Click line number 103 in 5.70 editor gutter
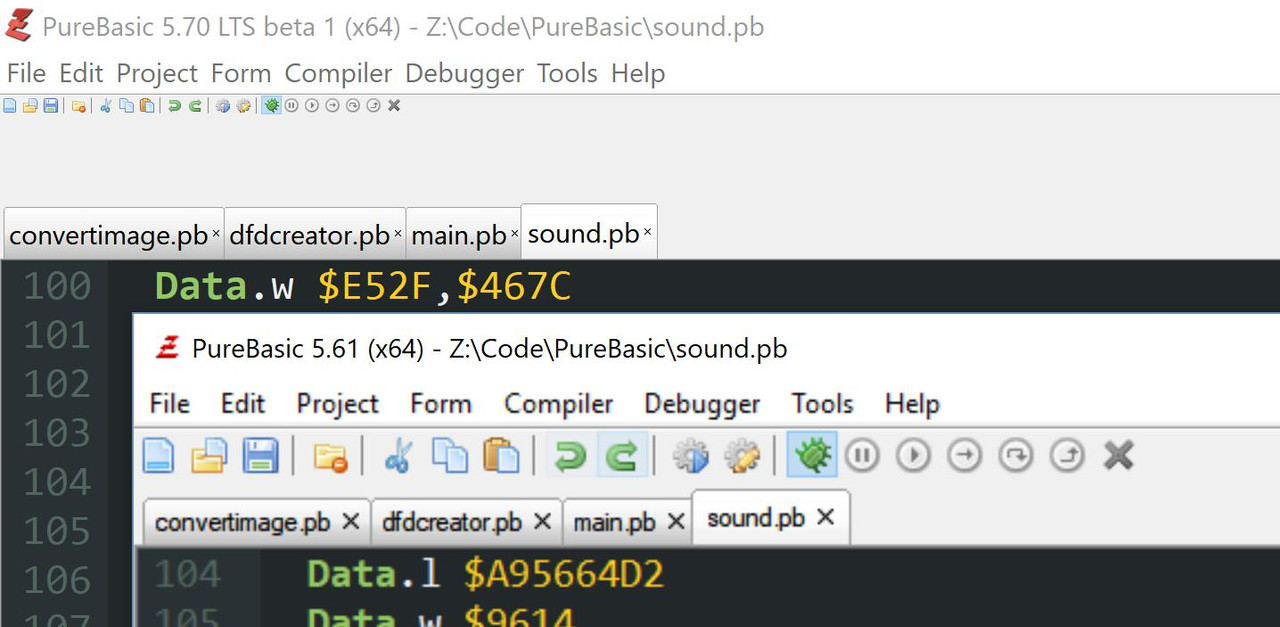 point(57,433)
